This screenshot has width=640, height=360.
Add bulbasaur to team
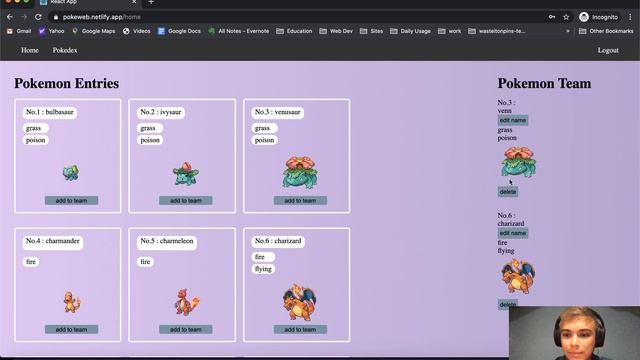[71, 200]
